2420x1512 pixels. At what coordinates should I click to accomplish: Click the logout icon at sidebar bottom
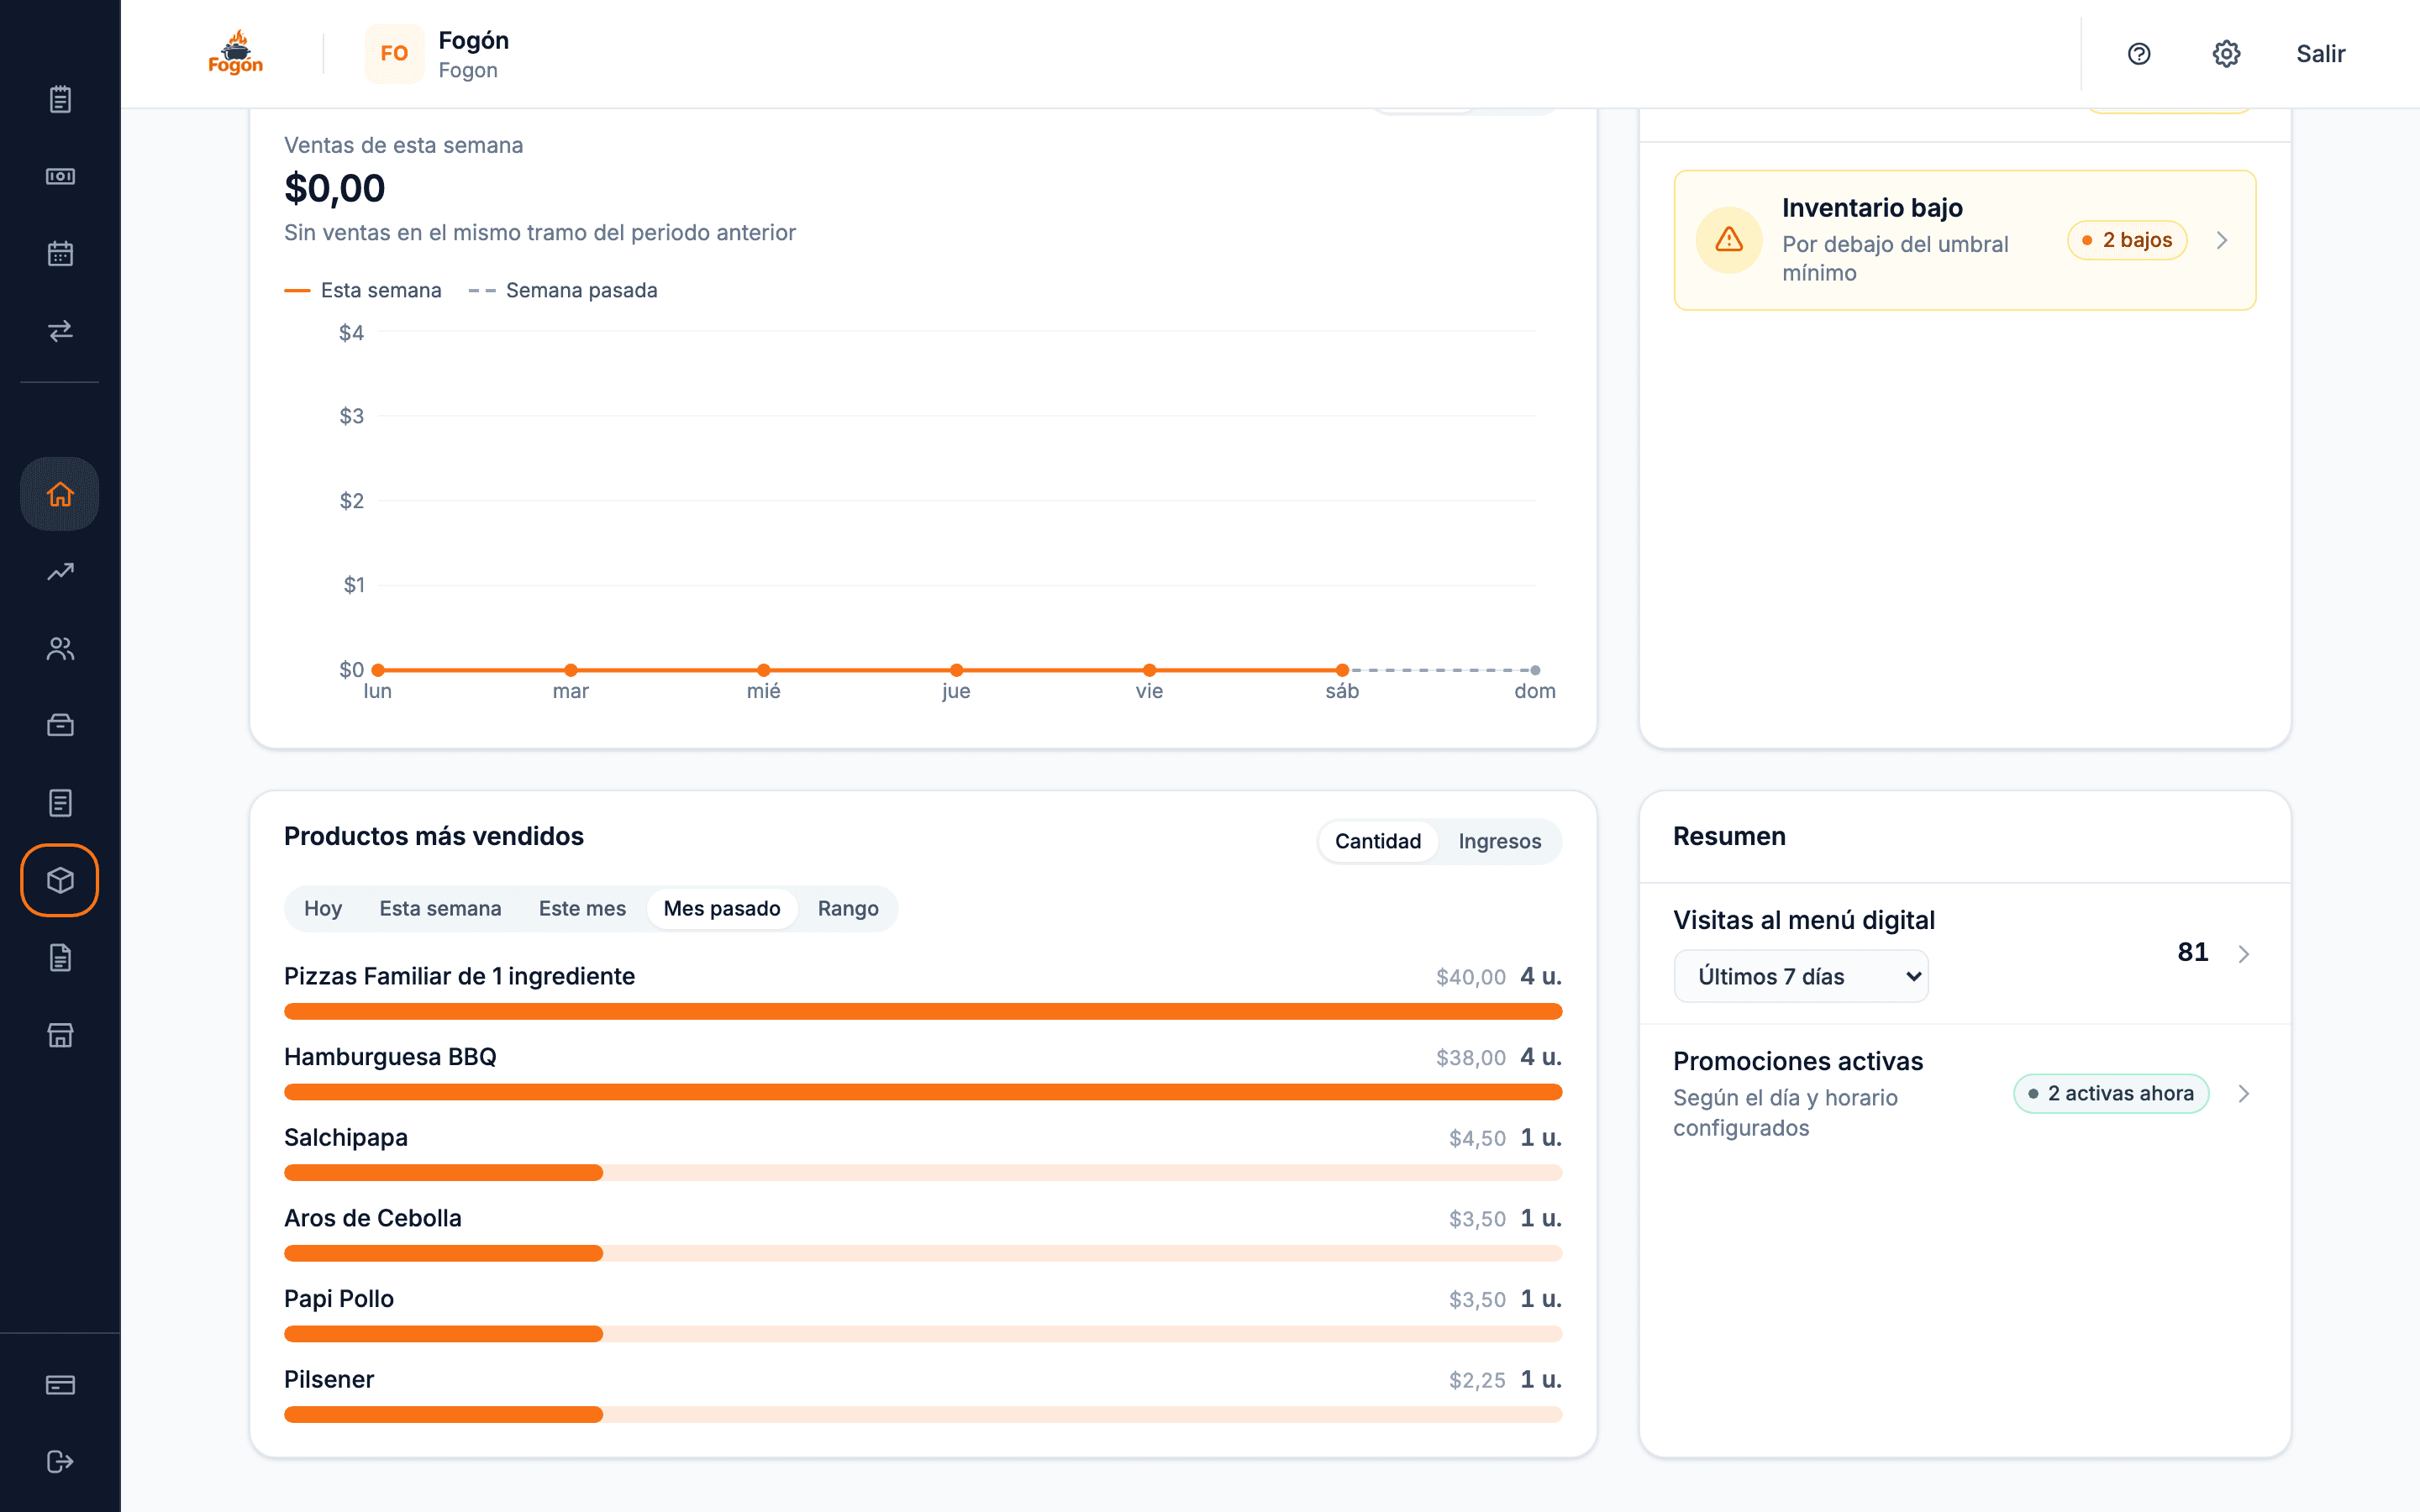(60, 1462)
